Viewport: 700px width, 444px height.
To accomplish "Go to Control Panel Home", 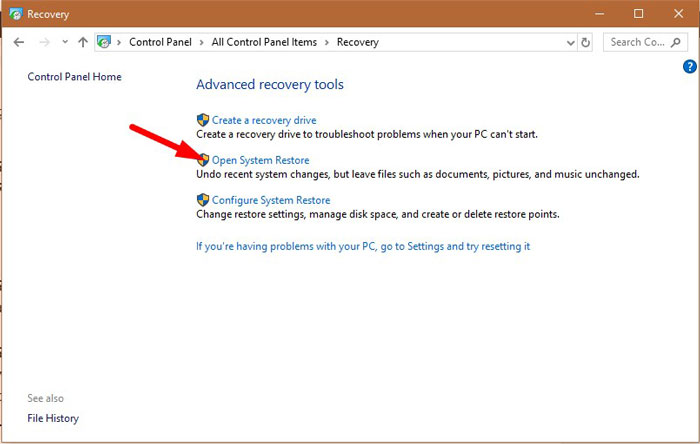I will (75, 77).
